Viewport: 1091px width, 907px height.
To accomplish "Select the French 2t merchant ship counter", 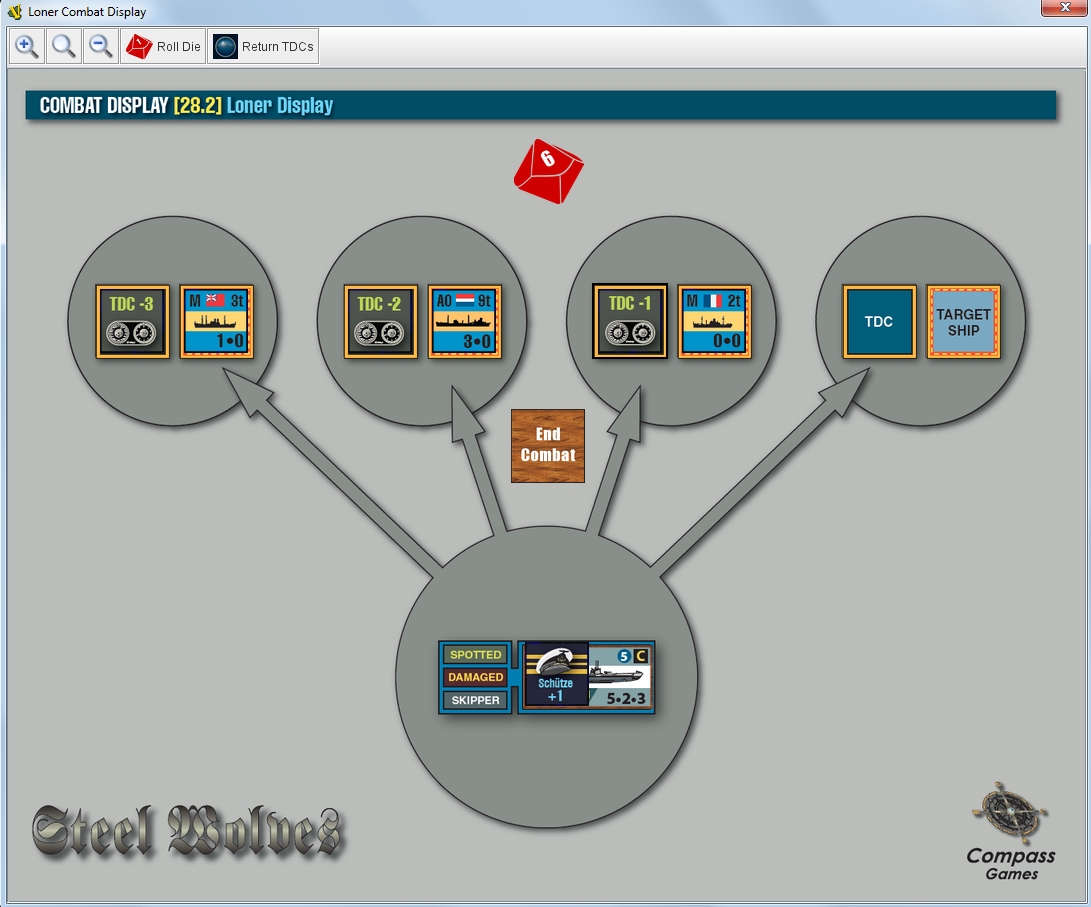I will (x=715, y=321).
